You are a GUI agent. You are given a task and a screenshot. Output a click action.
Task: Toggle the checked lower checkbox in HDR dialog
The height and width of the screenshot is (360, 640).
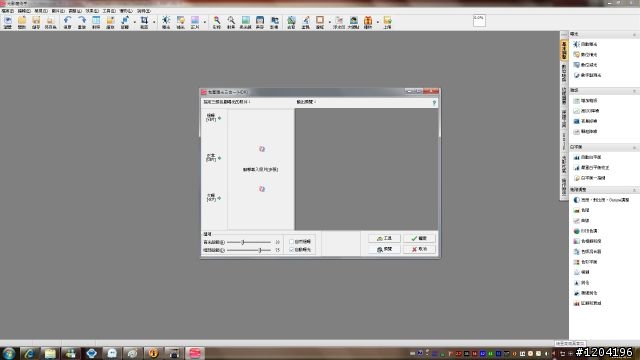291,249
